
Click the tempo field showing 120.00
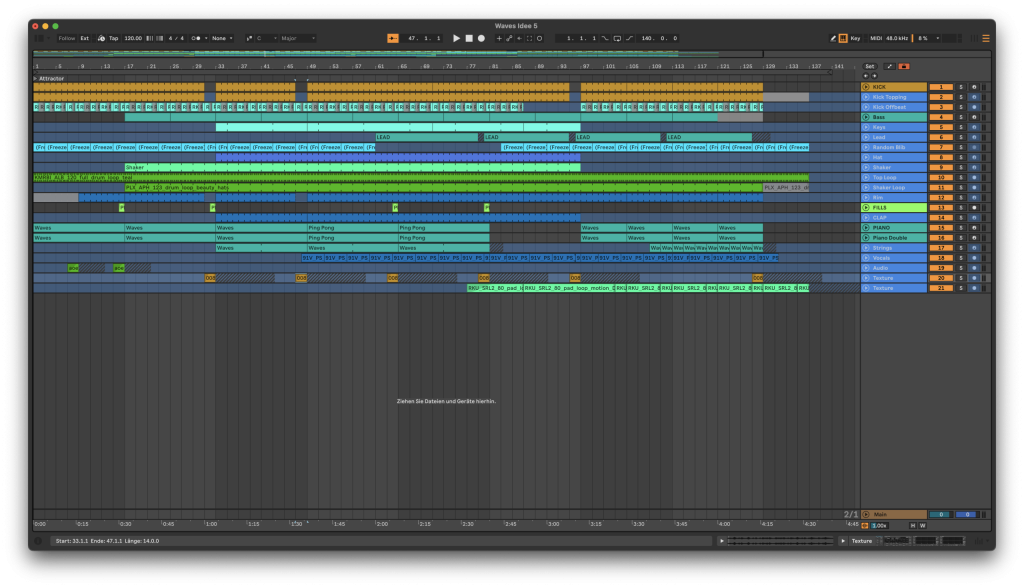(x=133, y=38)
